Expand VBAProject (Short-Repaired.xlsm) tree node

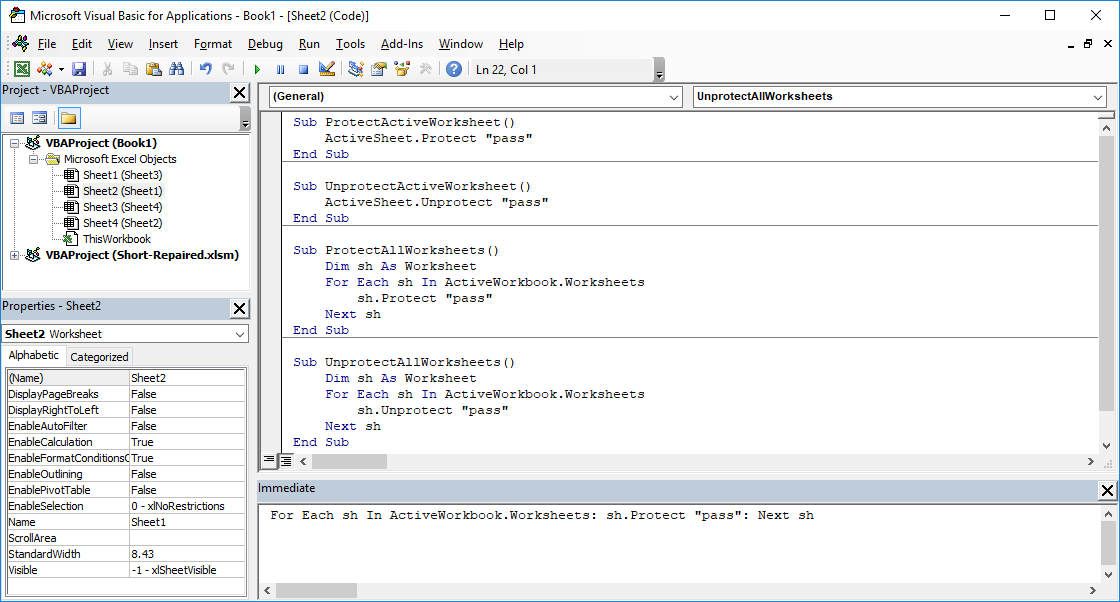[x=14, y=255]
